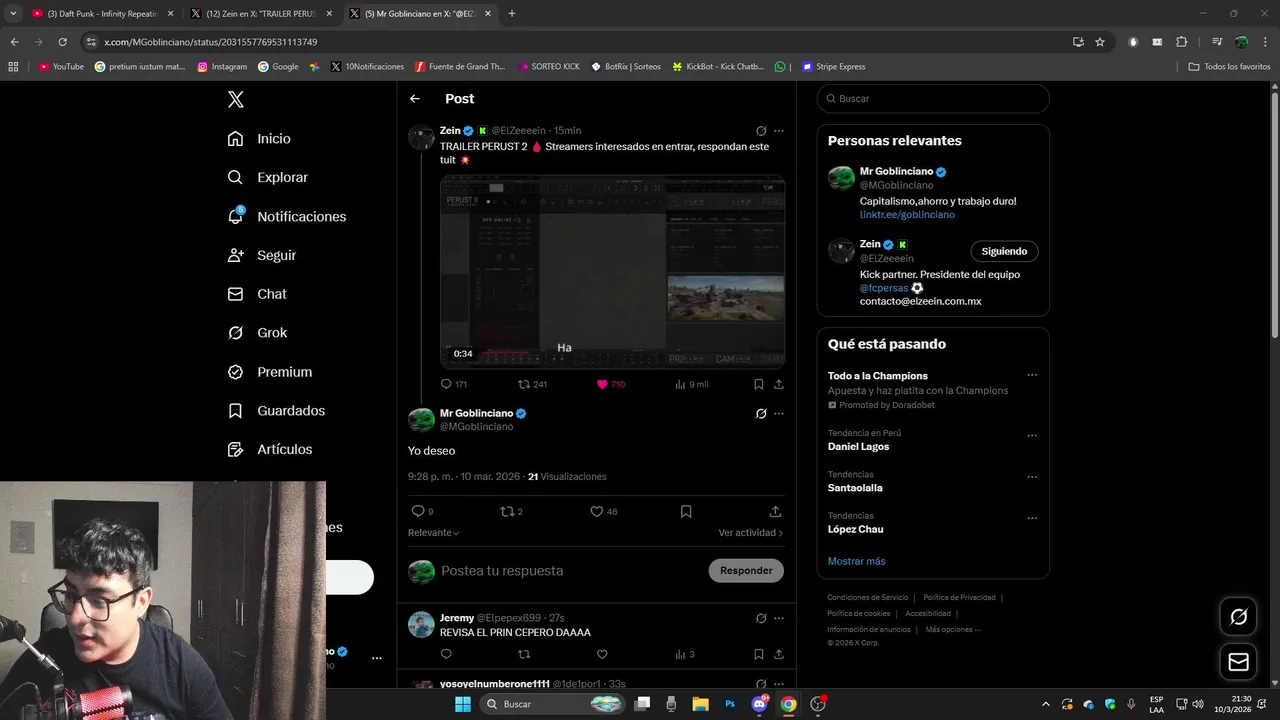Viewport: 1280px width, 720px height.
Task: Open Guardados bookmarks in sidebar
Action: click(x=275, y=411)
